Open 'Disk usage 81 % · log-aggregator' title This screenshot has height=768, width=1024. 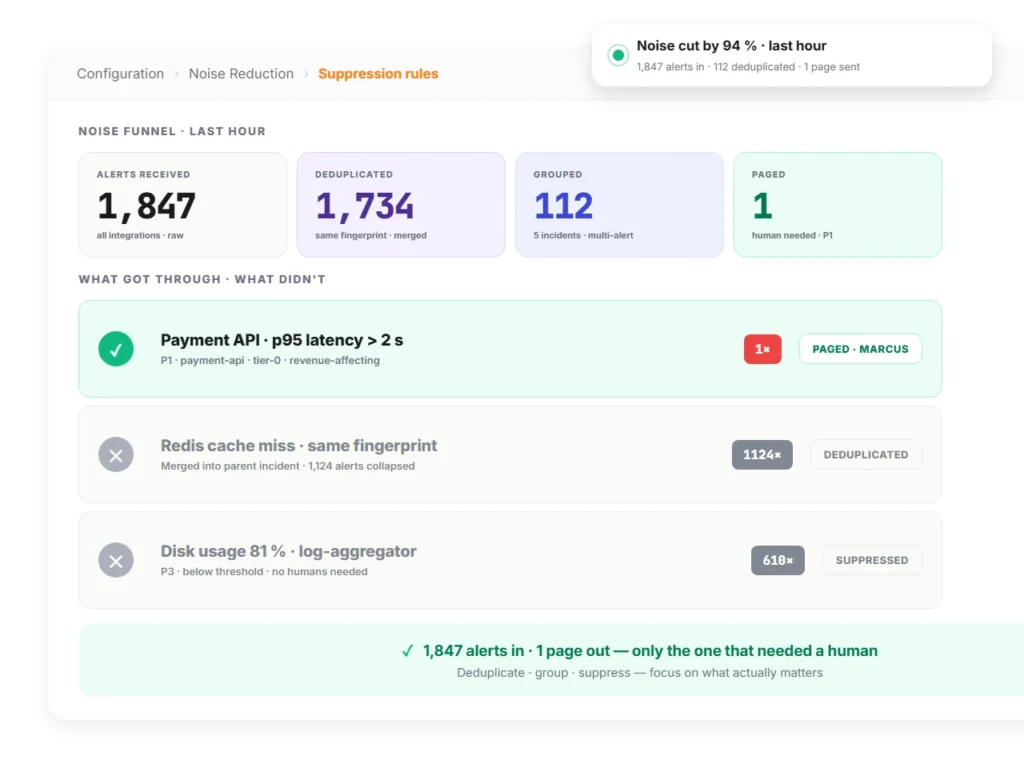coord(288,551)
